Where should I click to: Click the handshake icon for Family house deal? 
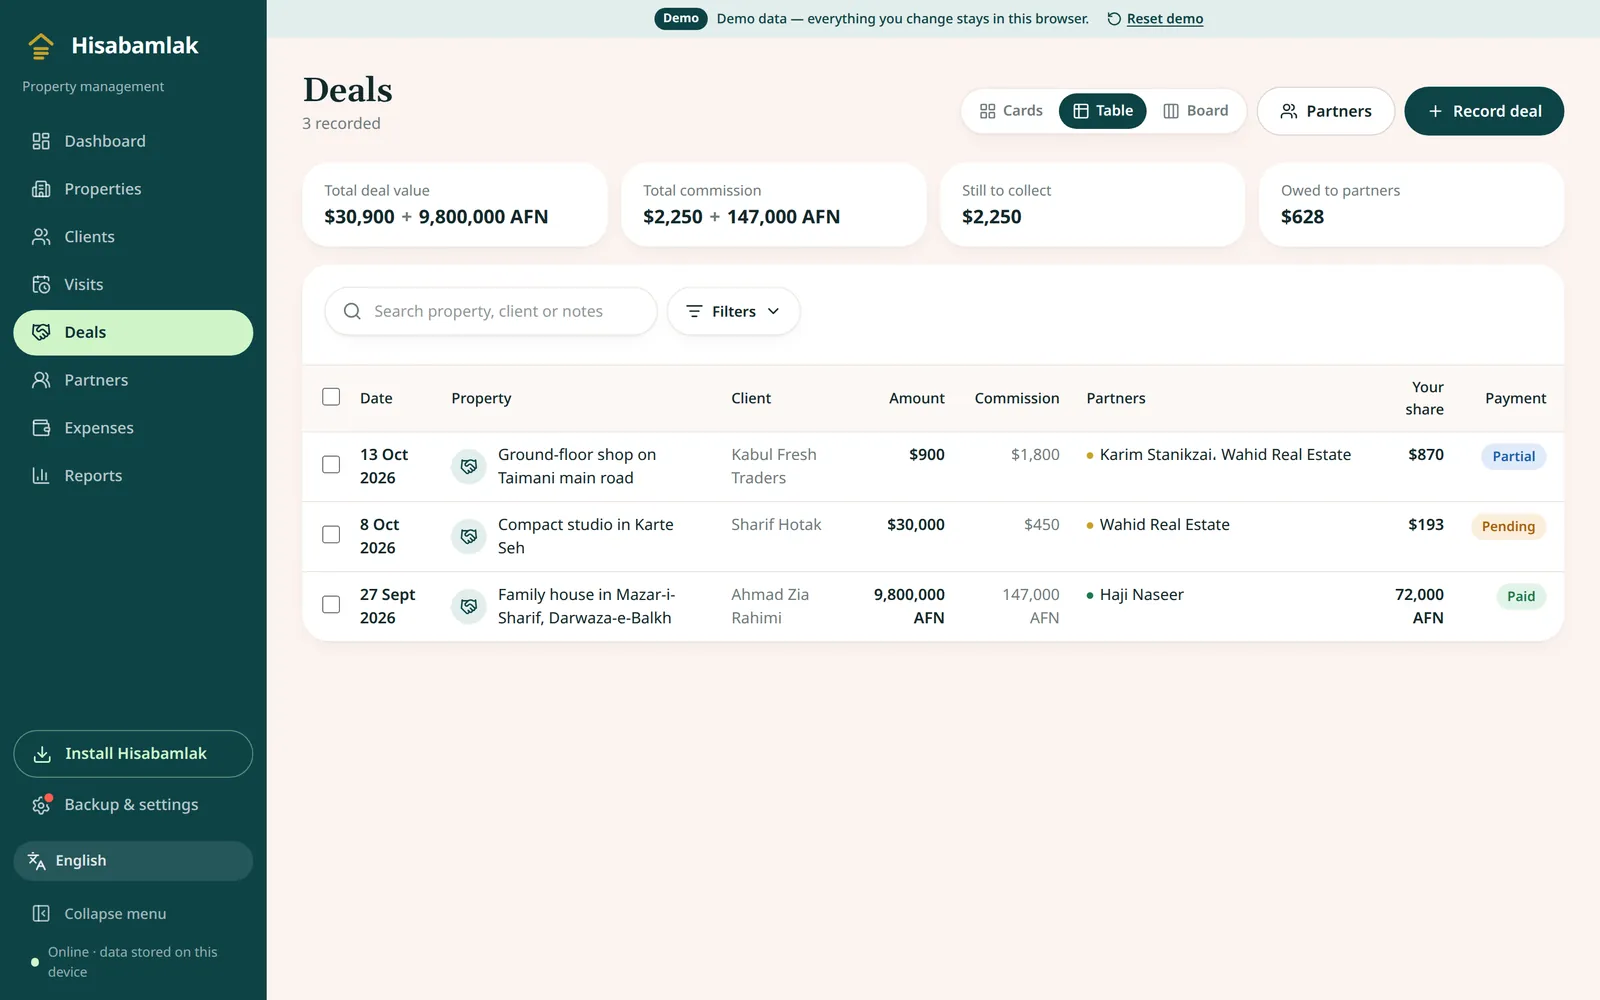click(468, 606)
